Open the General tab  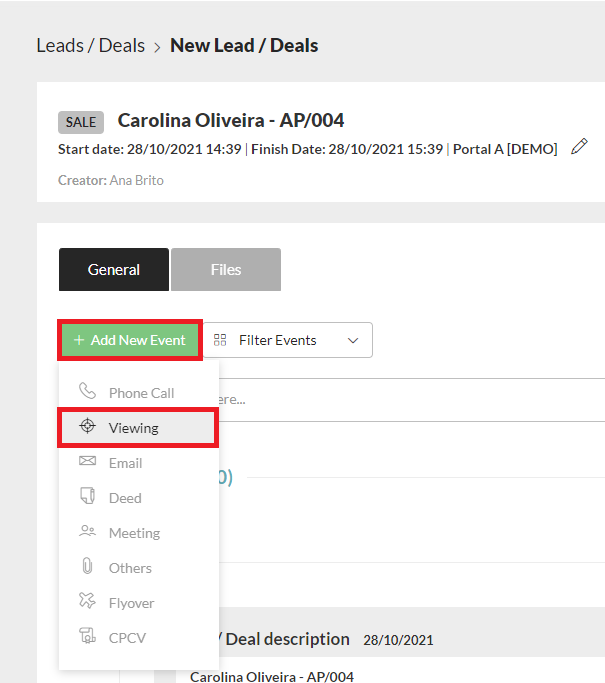(114, 270)
